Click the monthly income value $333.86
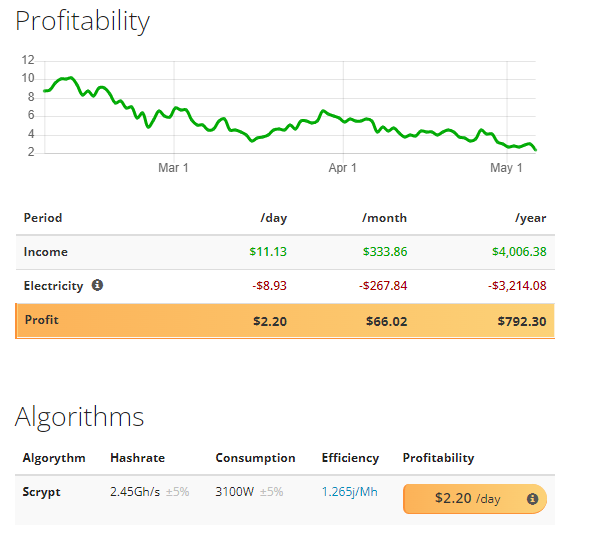595x537 pixels. click(385, 252)
